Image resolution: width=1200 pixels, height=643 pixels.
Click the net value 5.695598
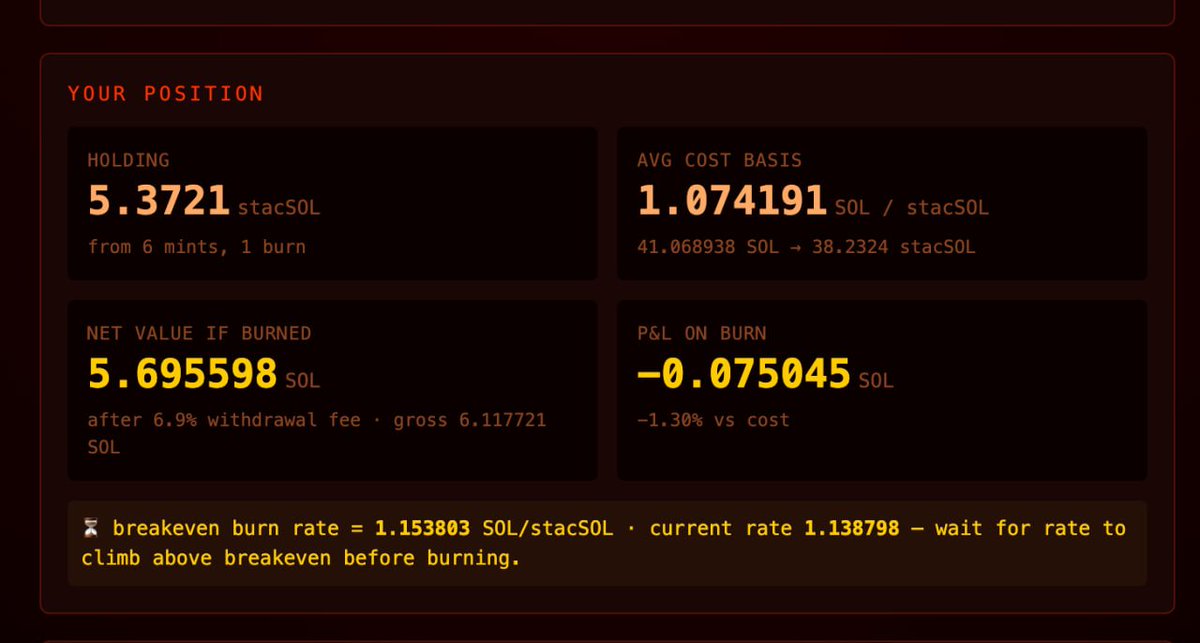tap(183, 374)
